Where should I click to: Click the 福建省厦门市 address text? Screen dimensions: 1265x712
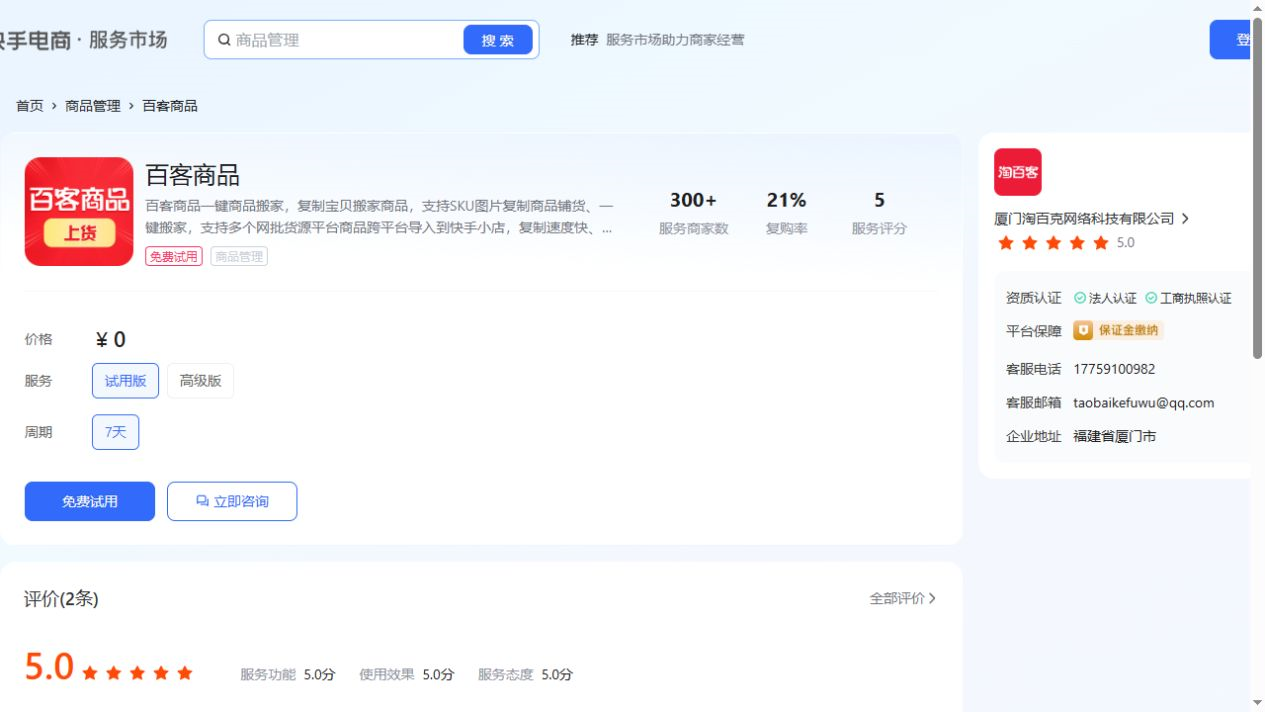pos(1115,436)
